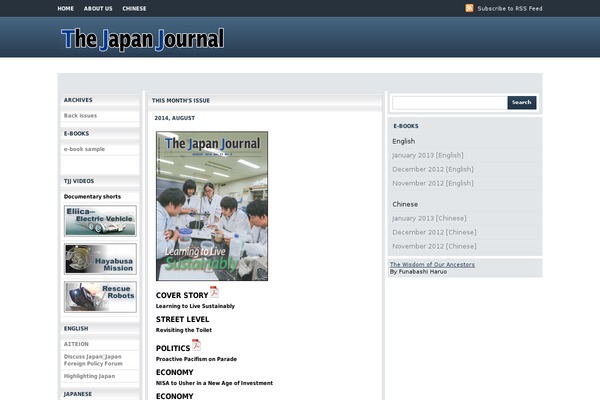Play the Hayabusa Mission video
The image size is (600, 400).
coord(100,259)
